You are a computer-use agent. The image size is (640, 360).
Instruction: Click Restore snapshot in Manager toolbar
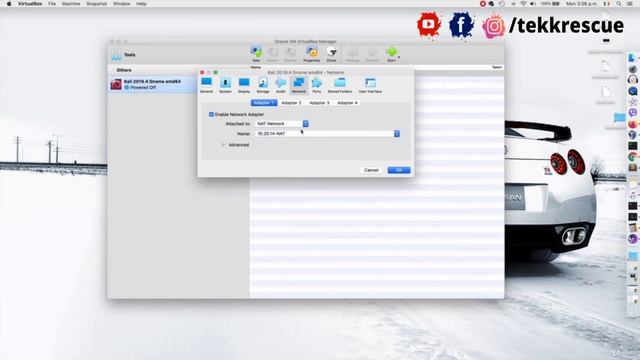290,54
